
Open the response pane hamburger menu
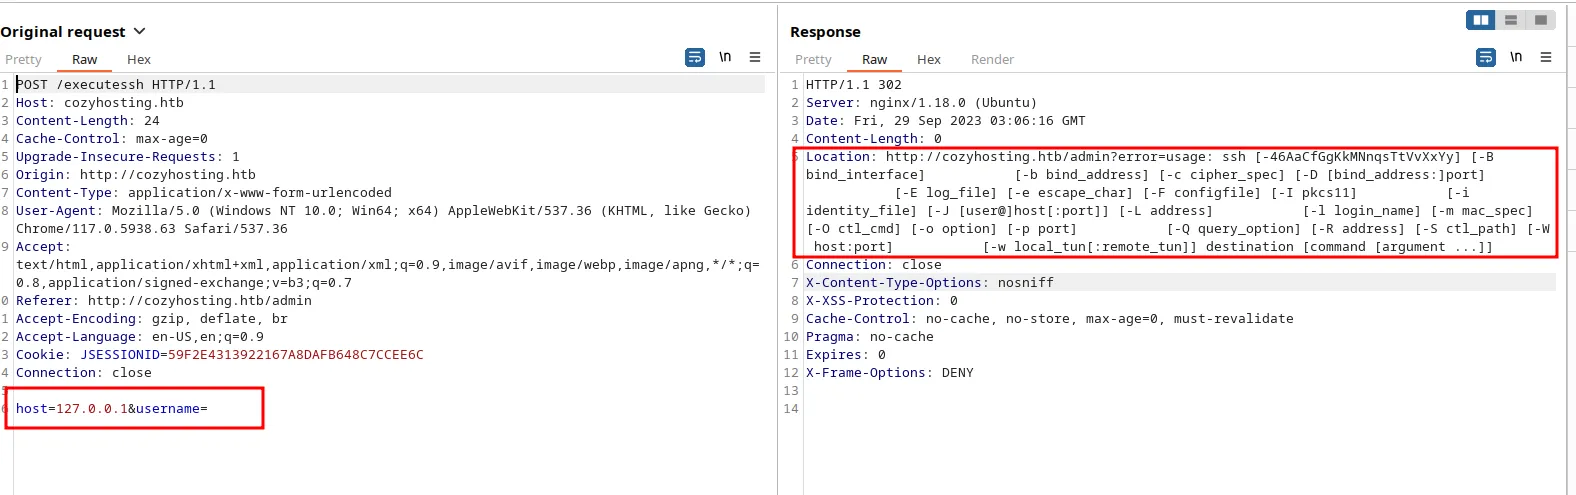(x=1546, y=58)
